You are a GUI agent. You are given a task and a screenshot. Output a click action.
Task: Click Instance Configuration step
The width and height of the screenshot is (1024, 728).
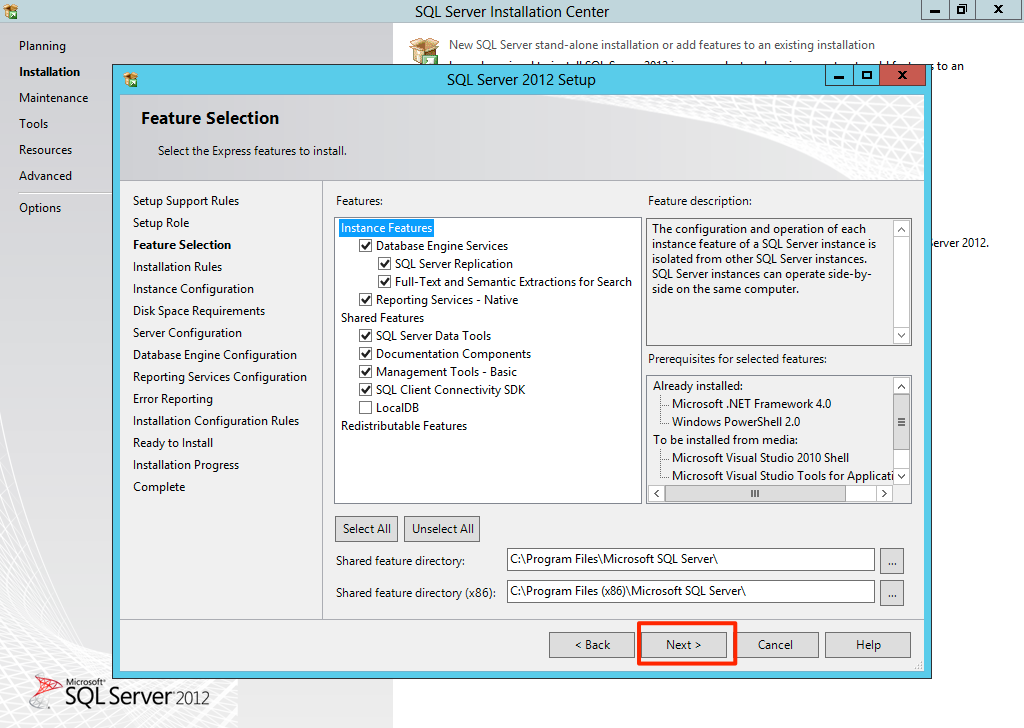193,289
